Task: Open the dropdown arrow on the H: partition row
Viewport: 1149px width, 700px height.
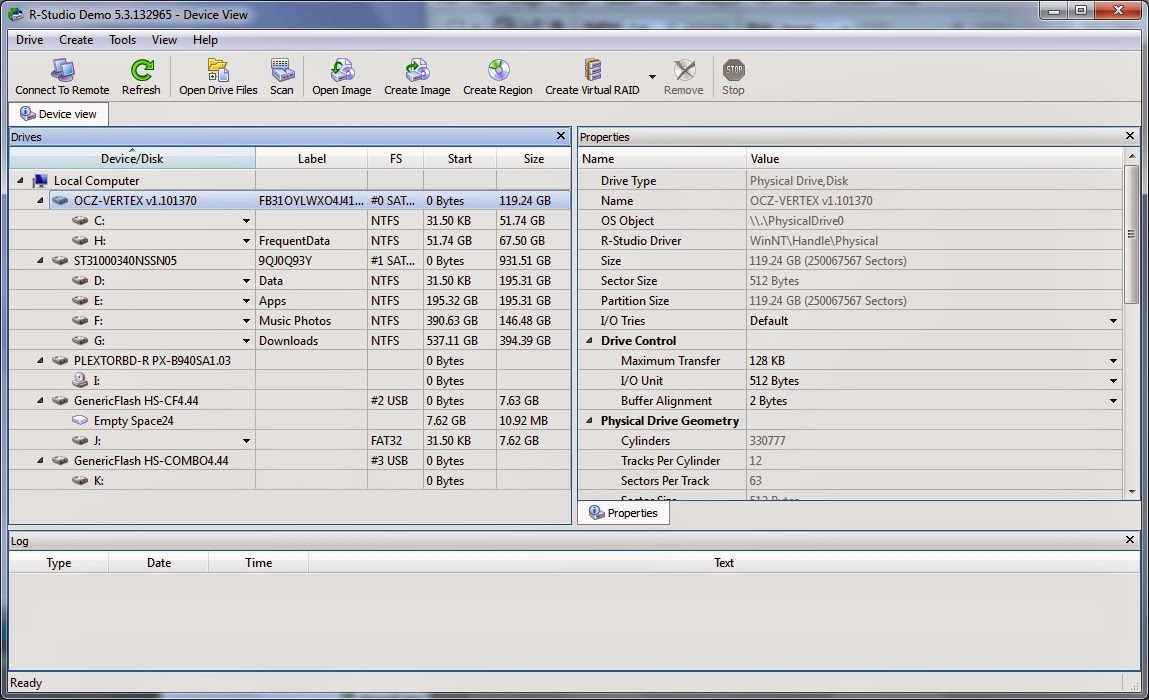Action: click(x=246, y=240)
